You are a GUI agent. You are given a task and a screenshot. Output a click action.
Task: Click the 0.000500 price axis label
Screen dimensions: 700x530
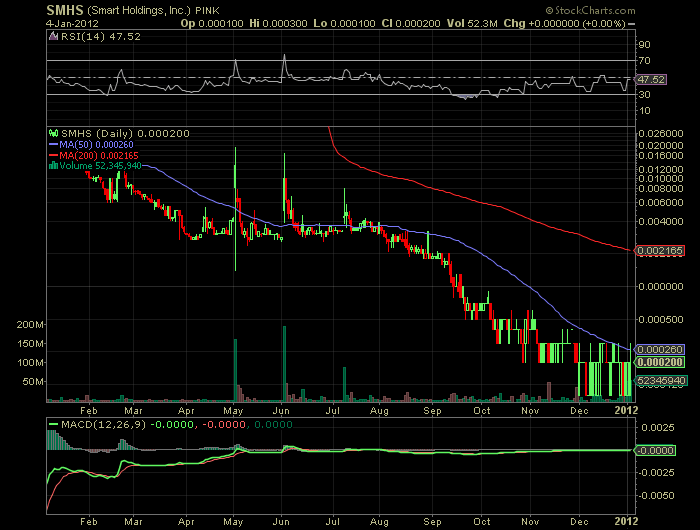pos(661,320)
